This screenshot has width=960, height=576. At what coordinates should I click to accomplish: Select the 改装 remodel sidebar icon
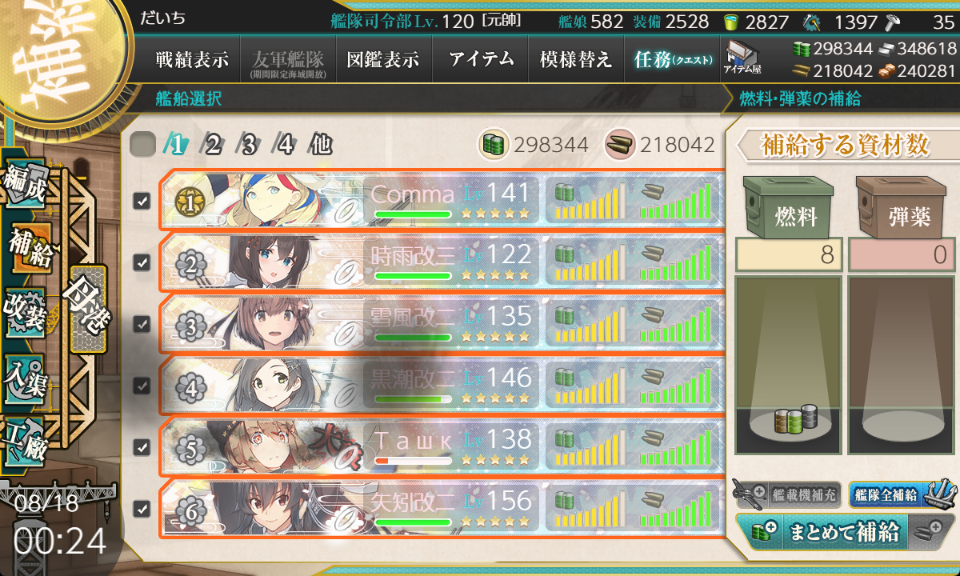pyautogui.click(x=25, y=312)
